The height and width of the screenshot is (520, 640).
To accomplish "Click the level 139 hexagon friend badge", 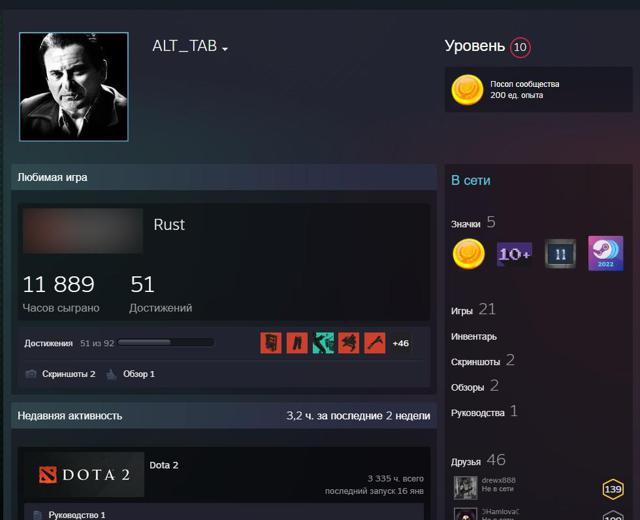I will pyautogui.click(x=613, y=489).
